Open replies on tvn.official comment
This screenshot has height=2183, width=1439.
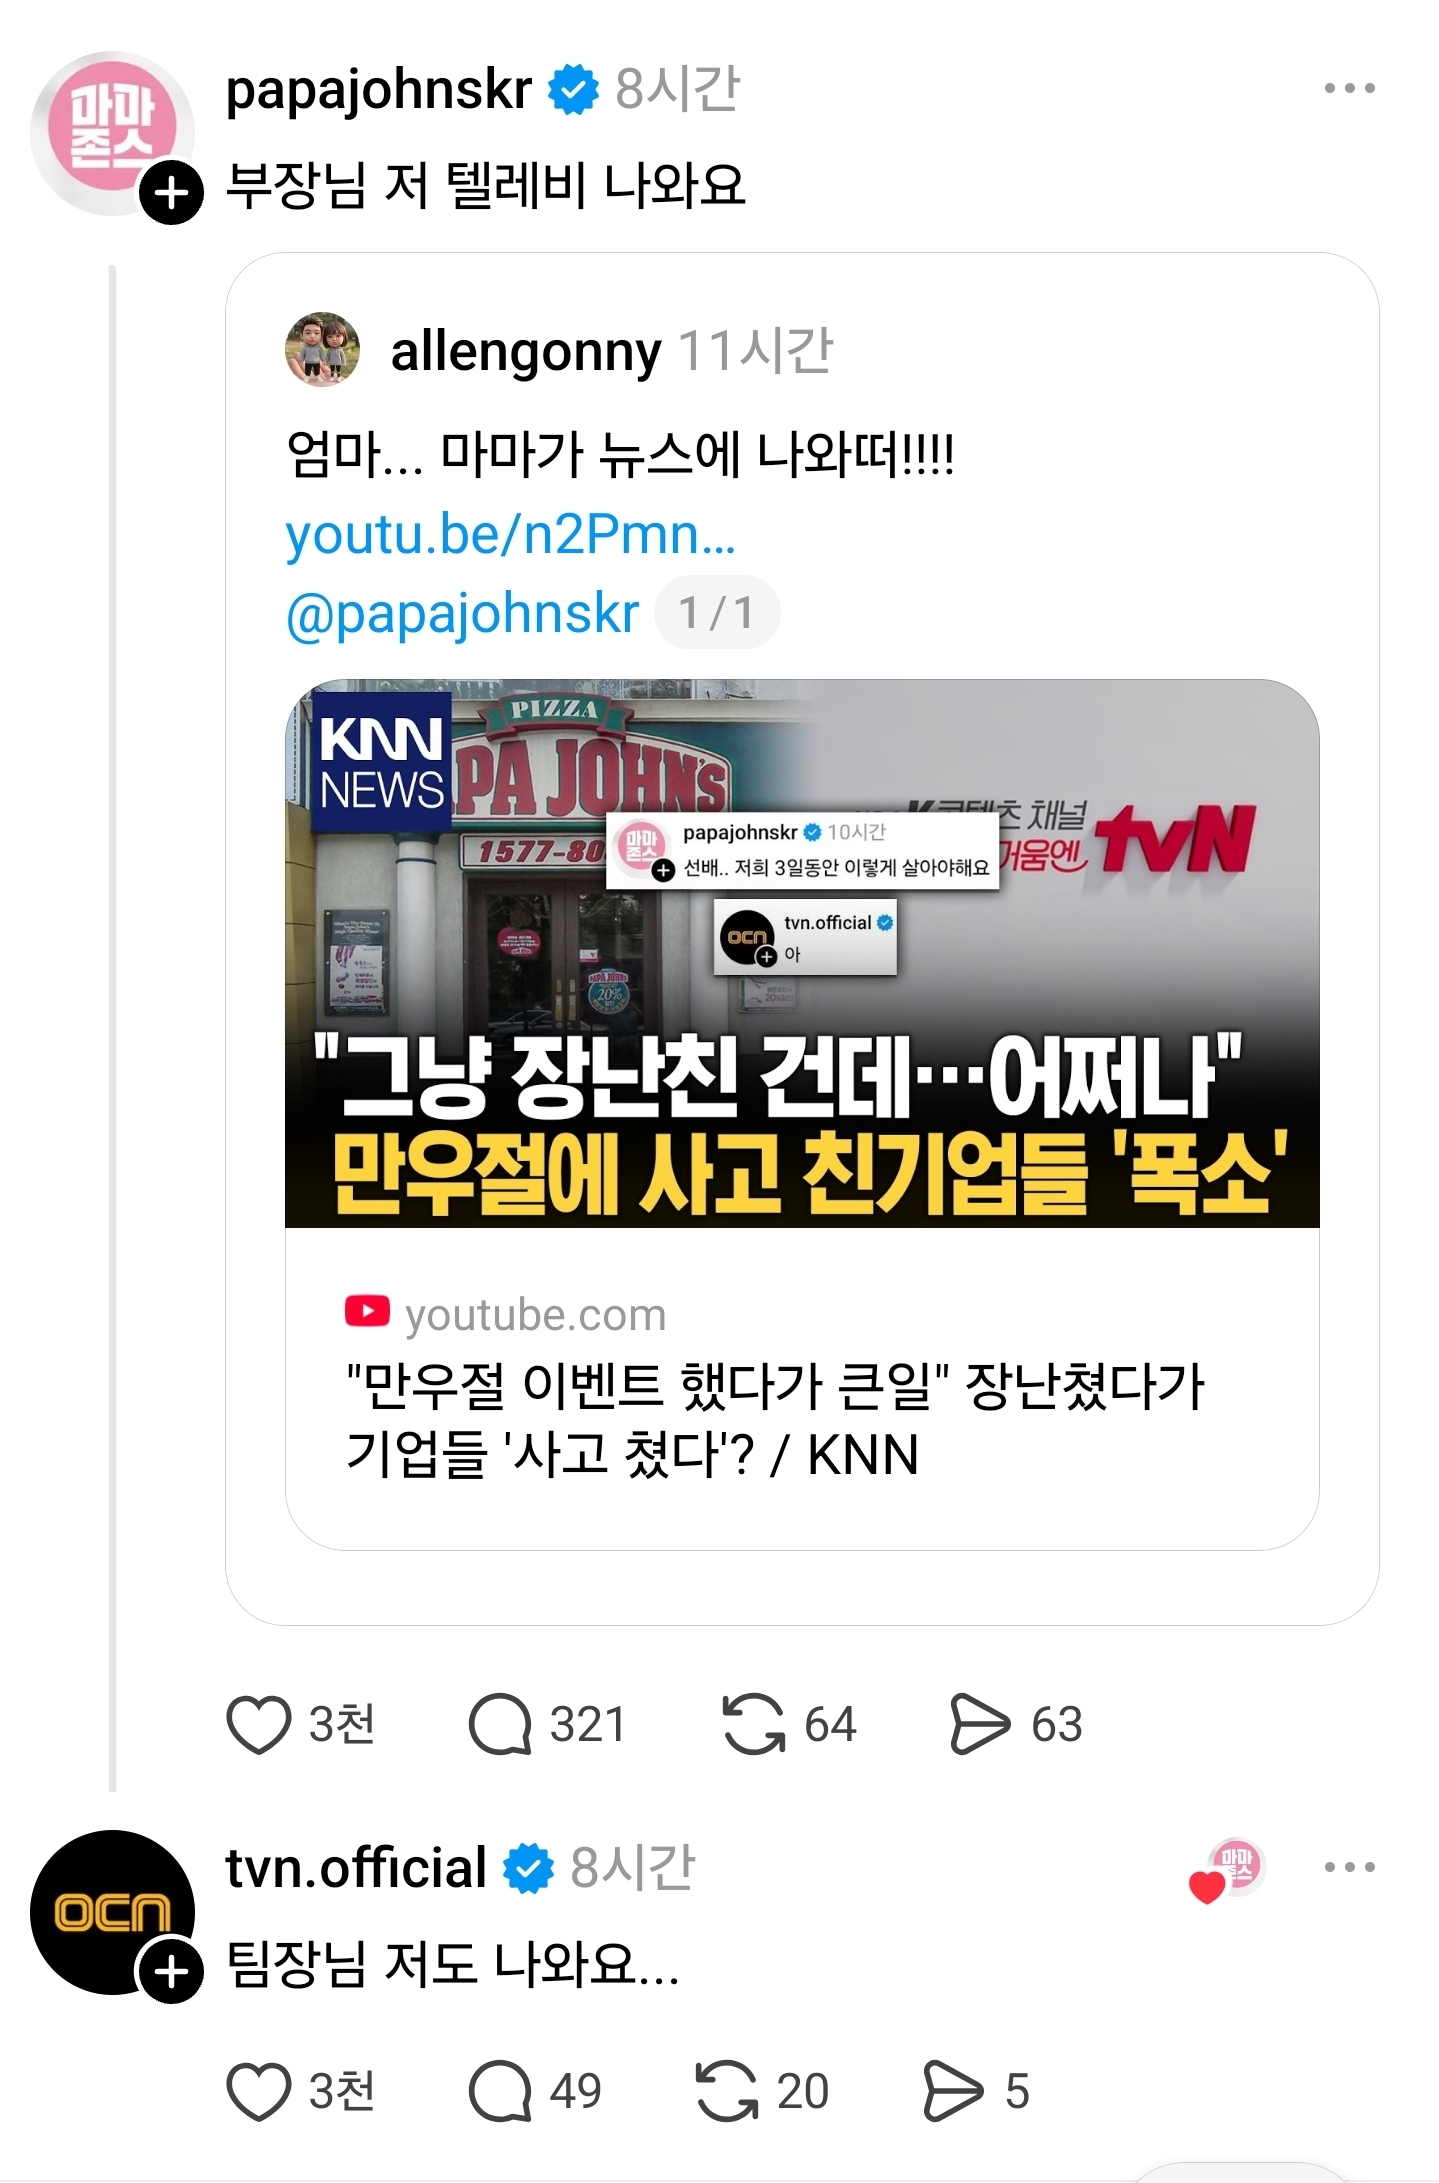(500, 2091)
